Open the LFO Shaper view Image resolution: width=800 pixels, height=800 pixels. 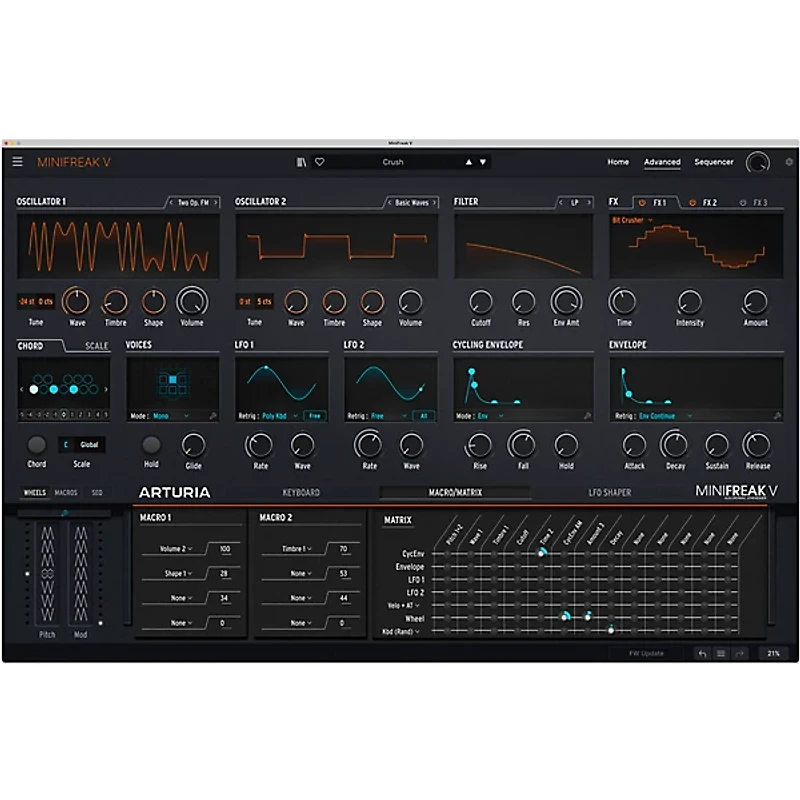coord(610,492)
